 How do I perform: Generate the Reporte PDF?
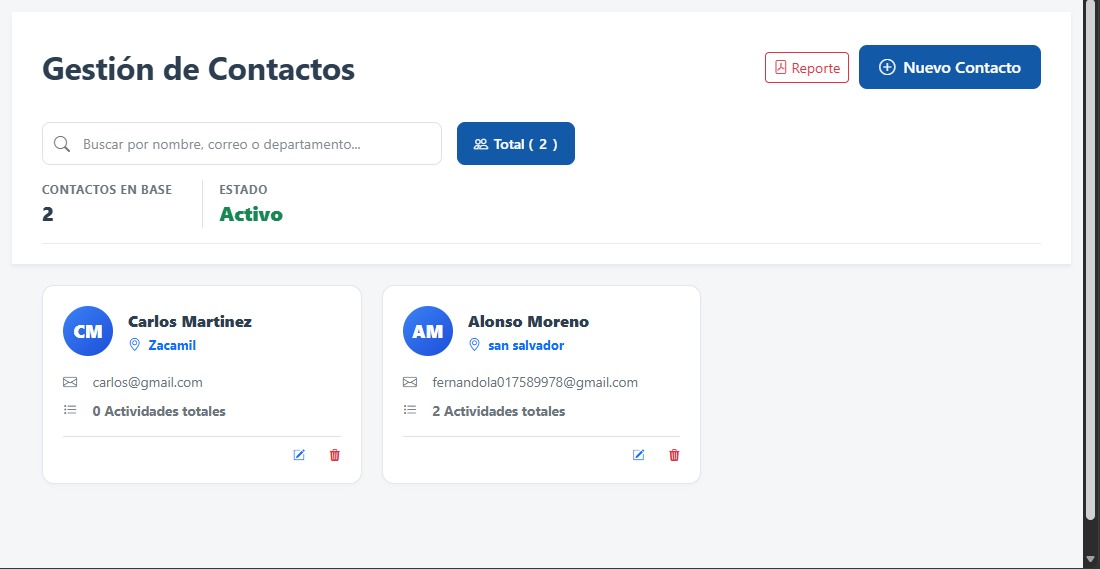[807, 67]
